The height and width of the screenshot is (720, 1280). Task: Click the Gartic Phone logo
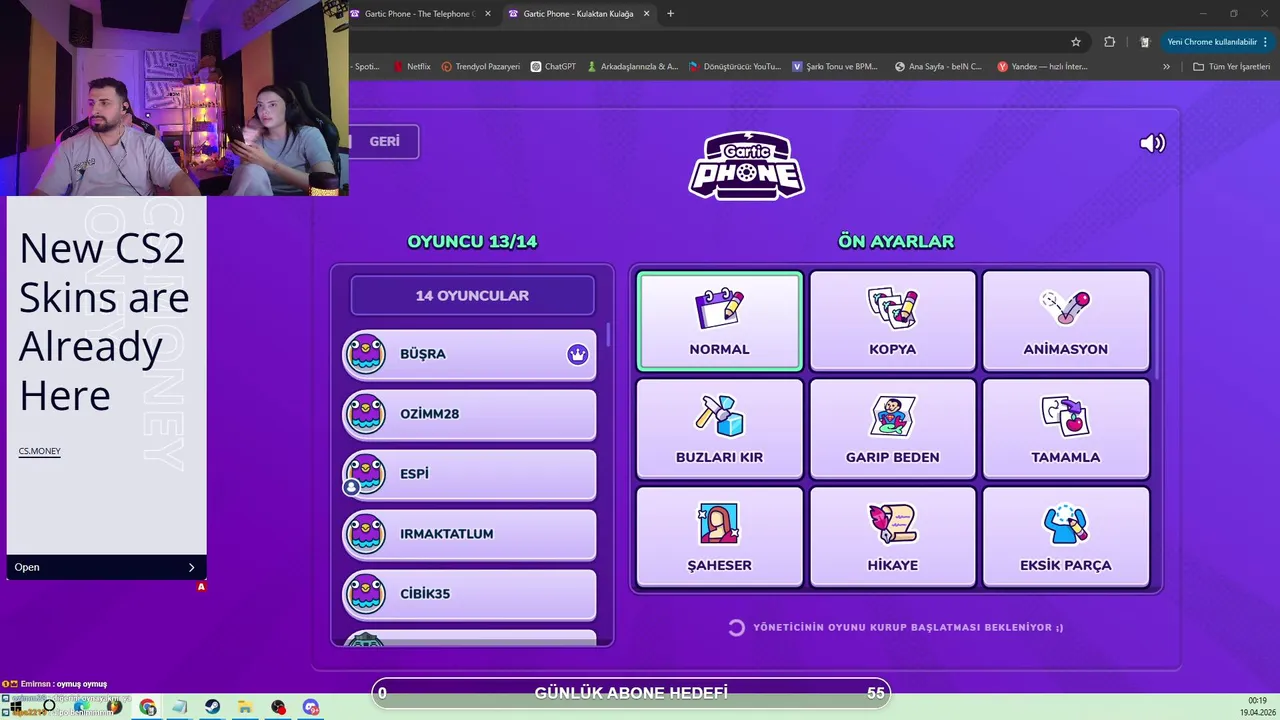746,166
